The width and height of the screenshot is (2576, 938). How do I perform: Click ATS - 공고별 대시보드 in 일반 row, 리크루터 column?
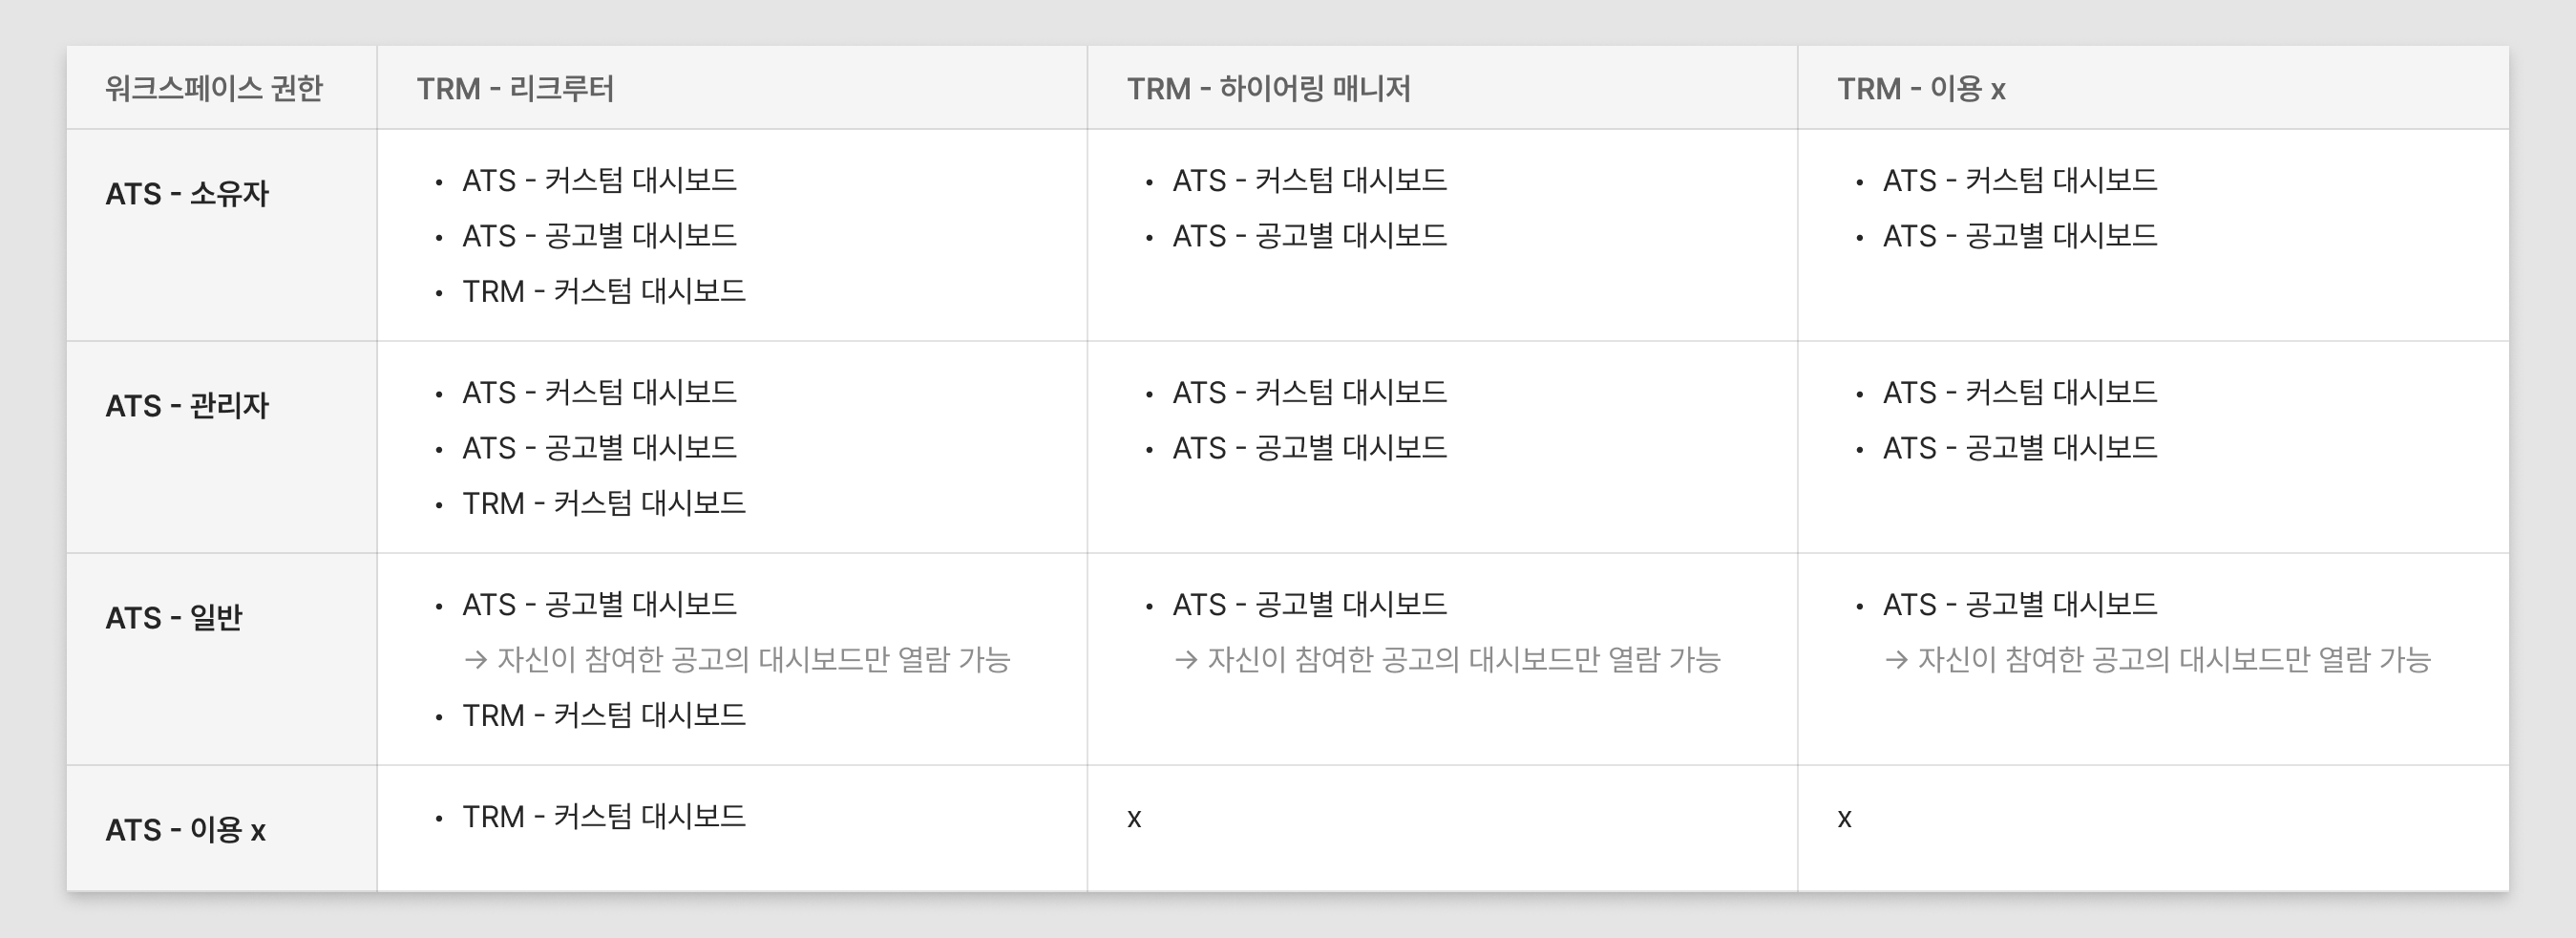coord(599,604)
